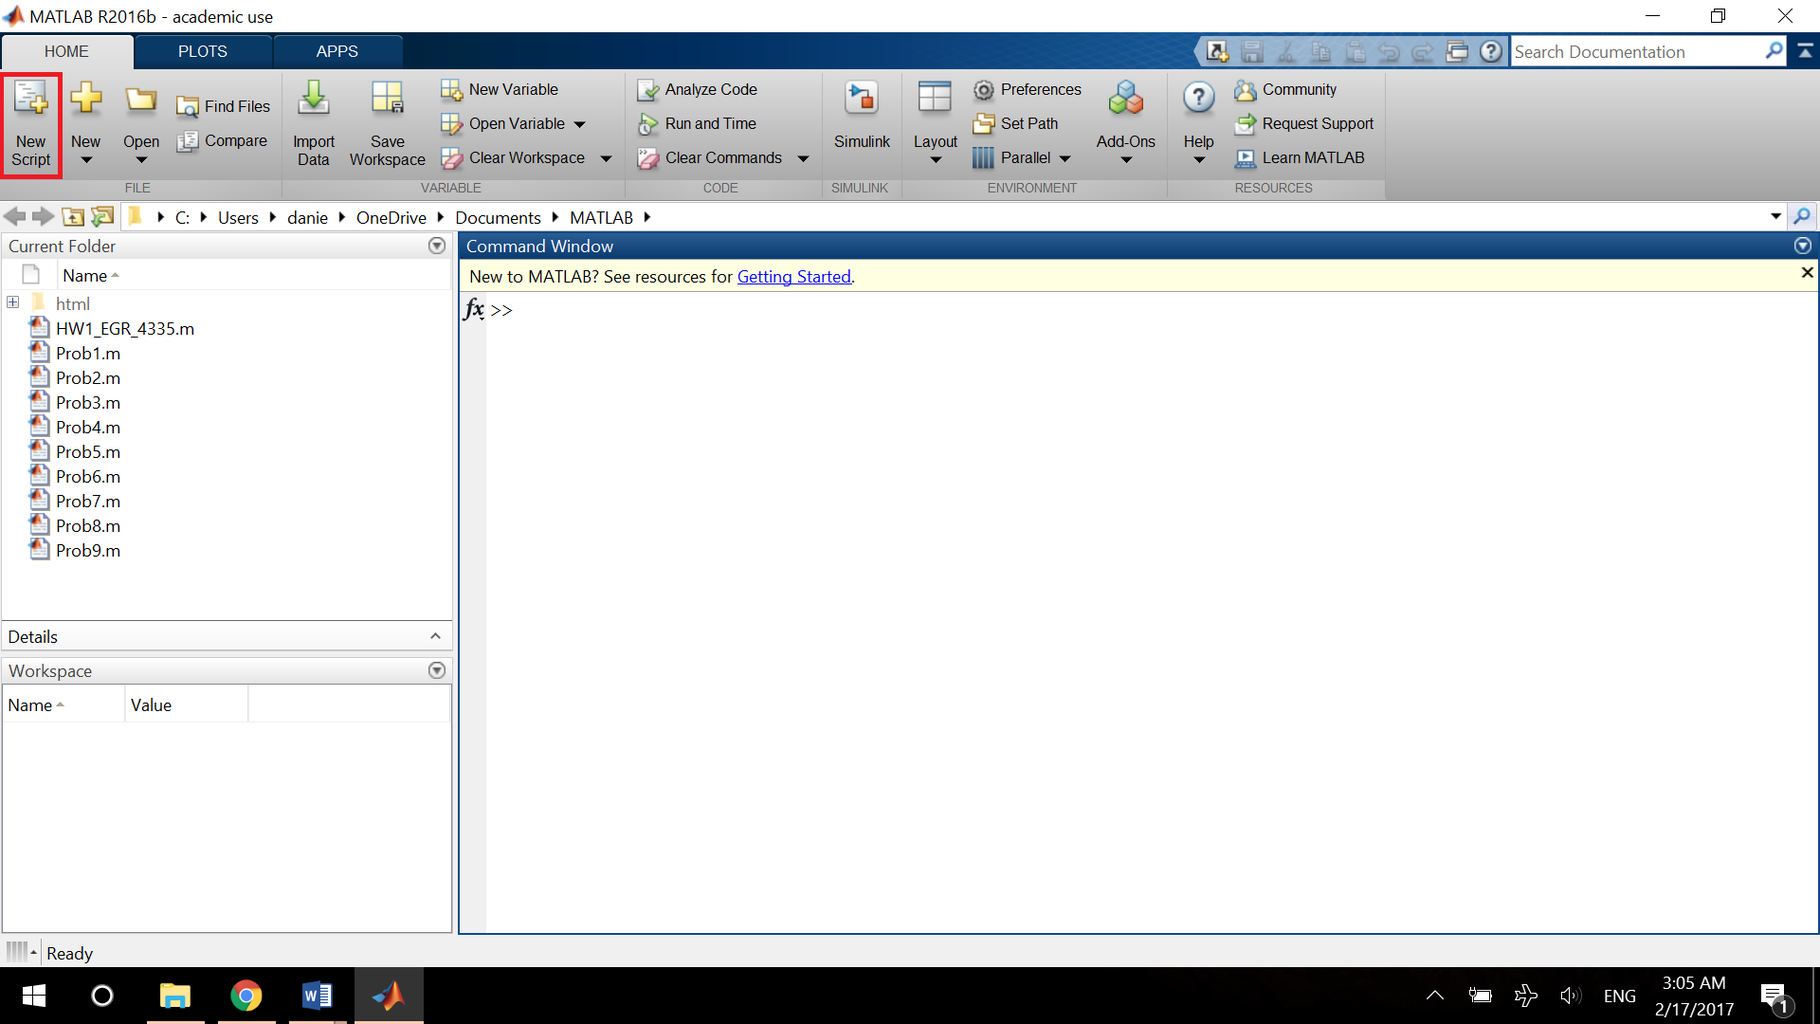Viewport: 1820px width, 1024px height.
Task: Click the Search Documentation field
Action: 1640,51
